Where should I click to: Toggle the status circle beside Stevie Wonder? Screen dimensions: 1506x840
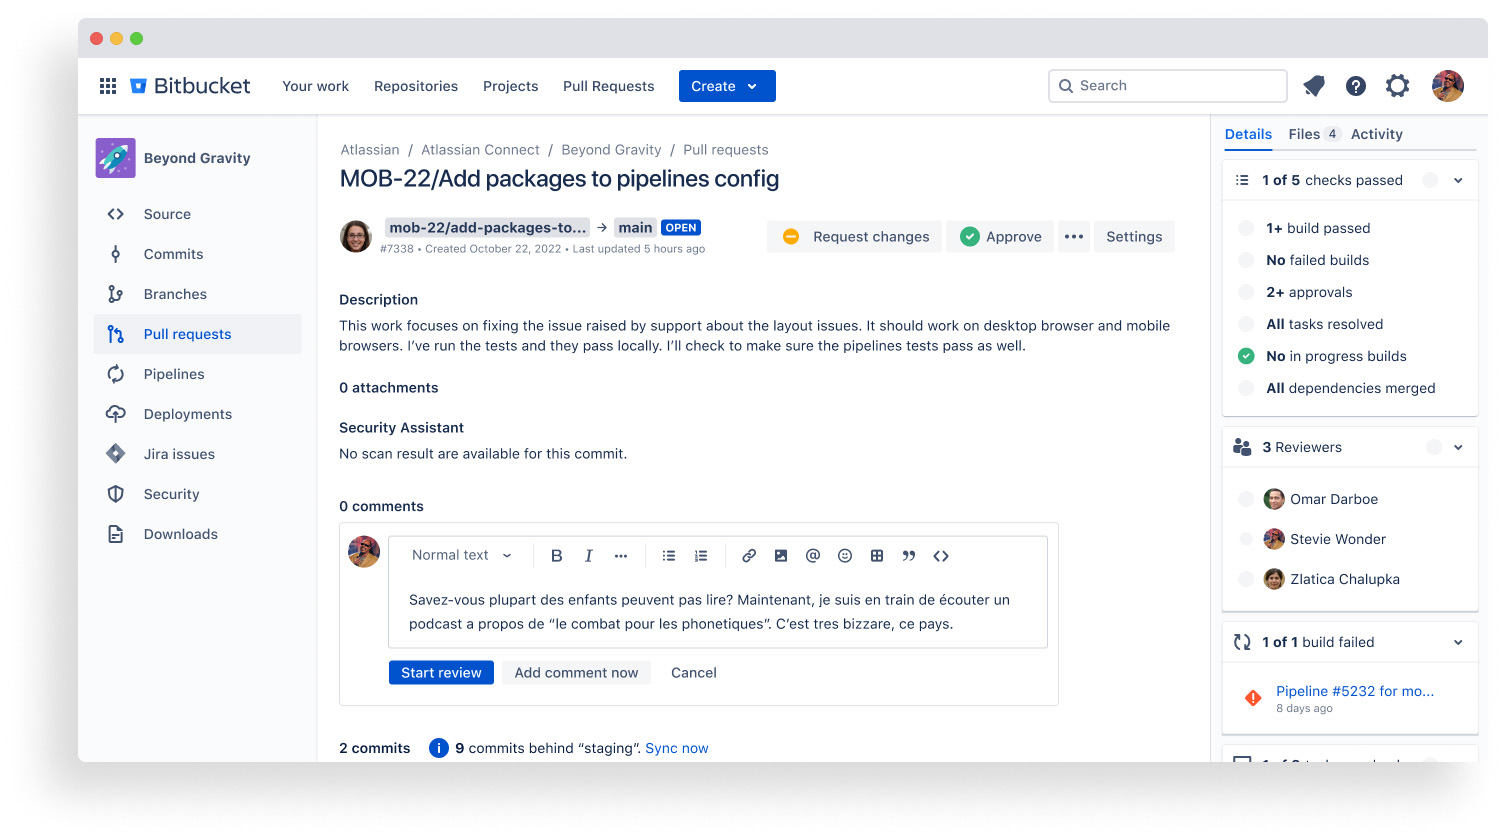click(x=1246, y=539)
